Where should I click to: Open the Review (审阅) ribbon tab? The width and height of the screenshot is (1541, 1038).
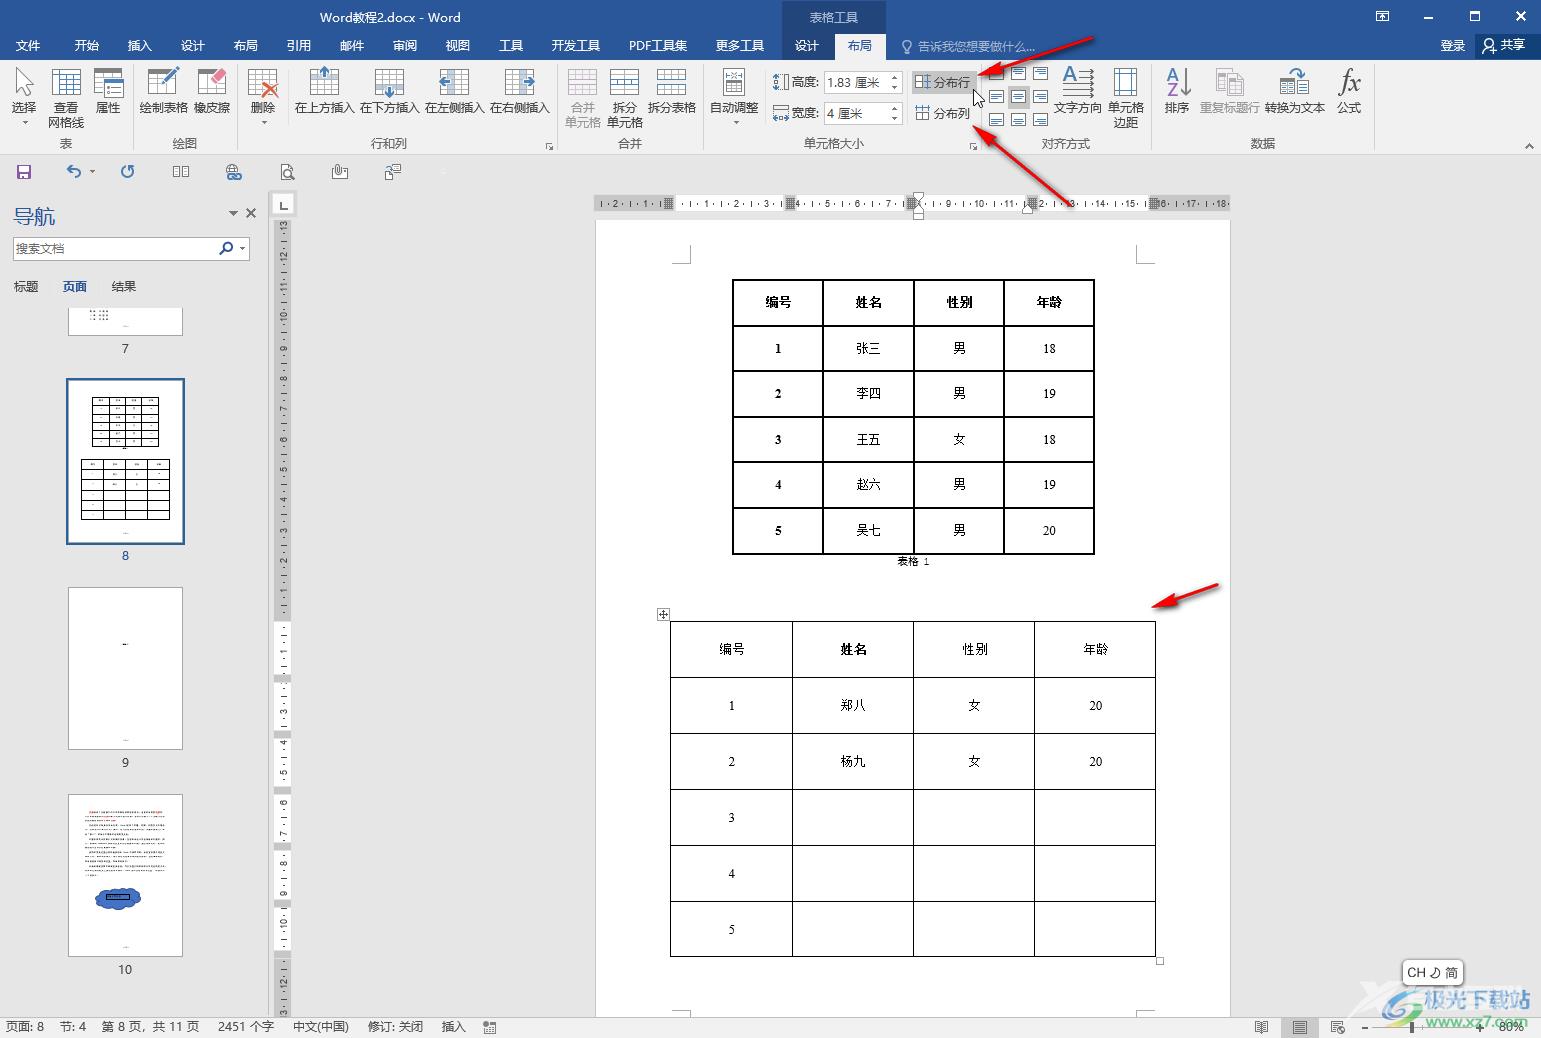pos(405,45)
